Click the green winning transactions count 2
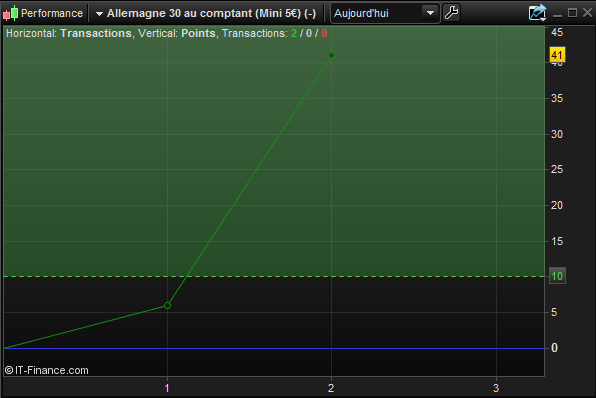Viewport: 596px width, 398px height. coord(294,33)
